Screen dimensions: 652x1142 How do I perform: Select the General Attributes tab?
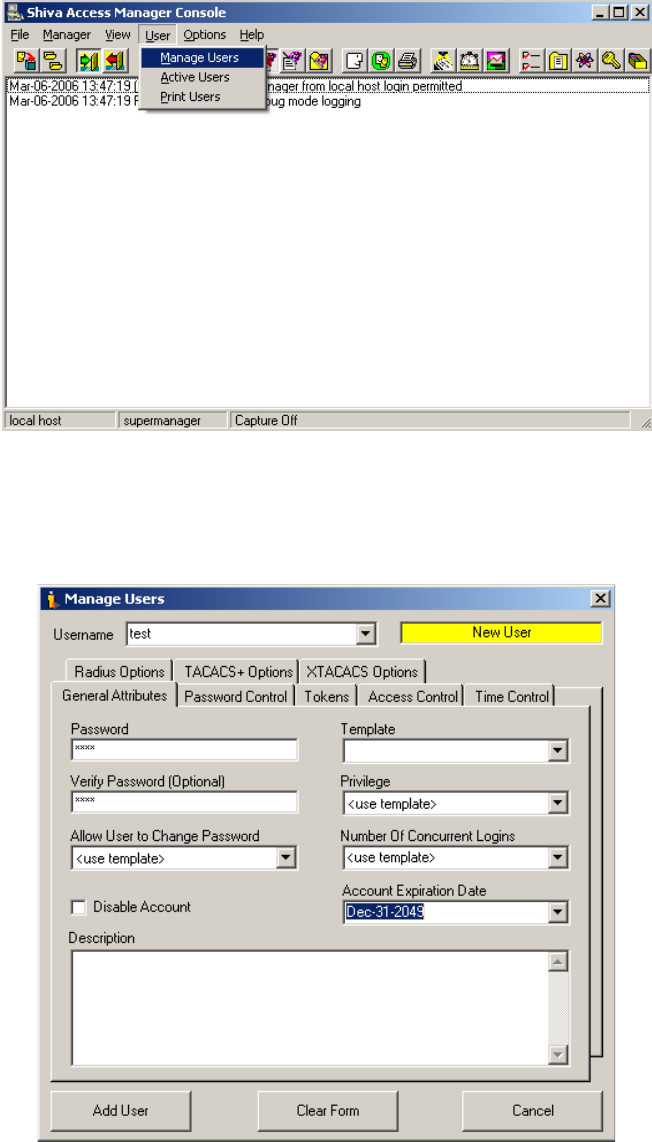click(114, 696)
